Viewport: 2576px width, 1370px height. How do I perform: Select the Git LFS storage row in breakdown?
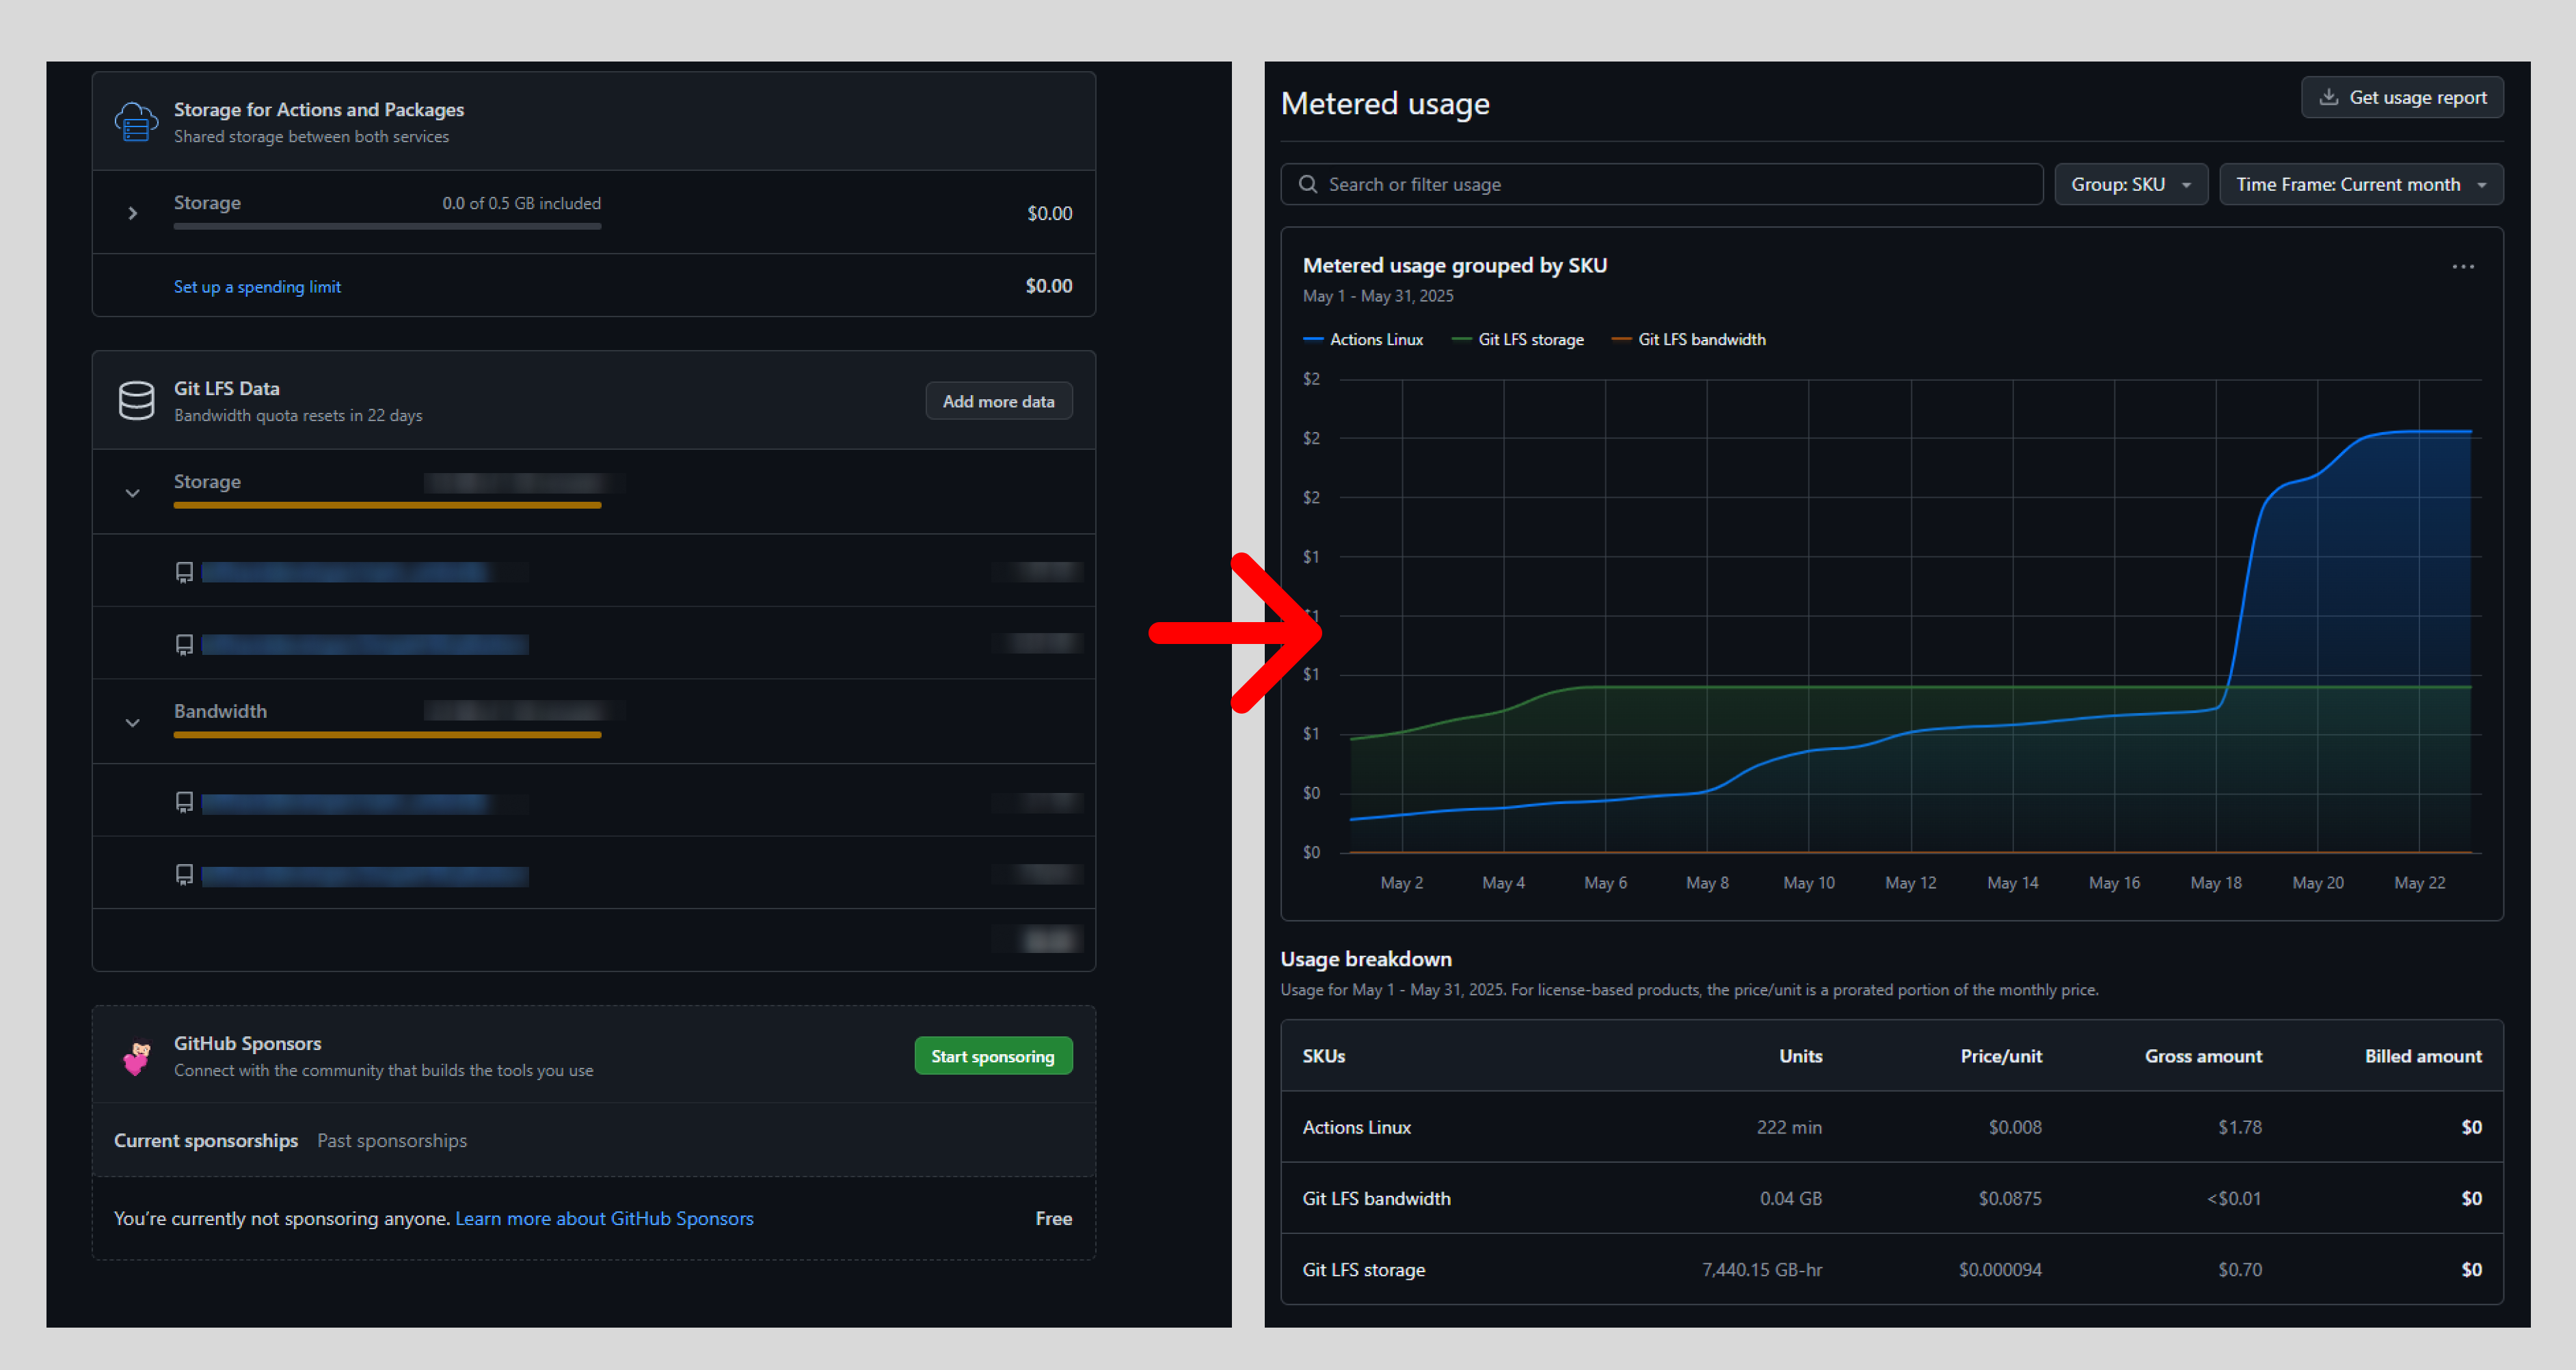point(1891,1269)
